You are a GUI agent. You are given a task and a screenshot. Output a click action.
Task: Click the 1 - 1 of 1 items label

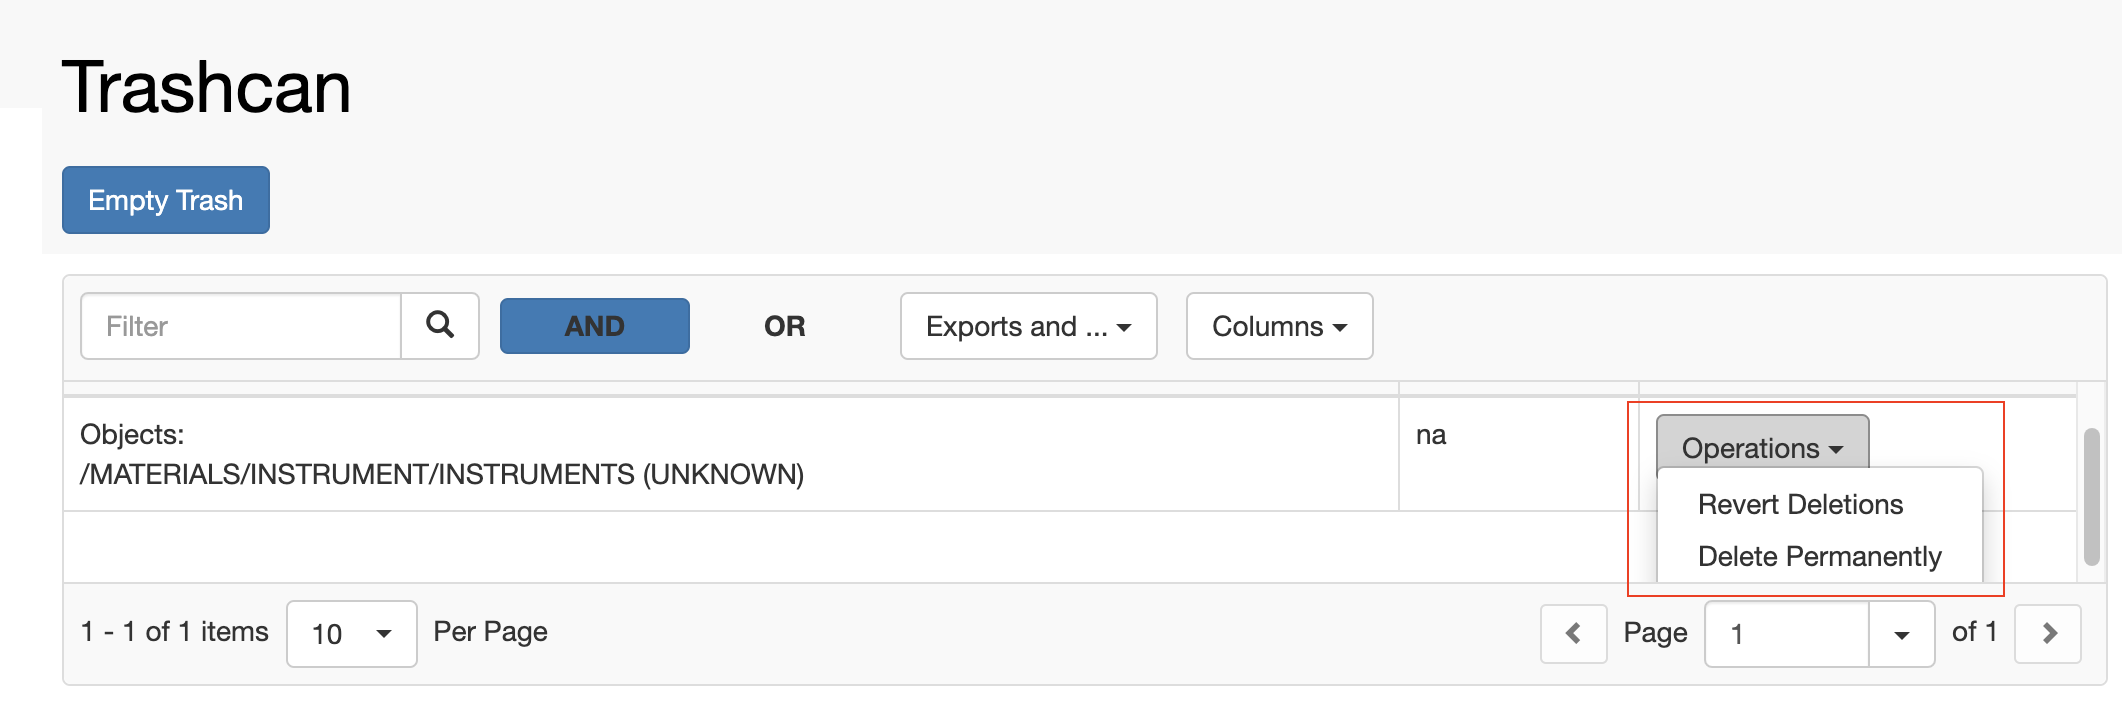[x=175, y=632]
